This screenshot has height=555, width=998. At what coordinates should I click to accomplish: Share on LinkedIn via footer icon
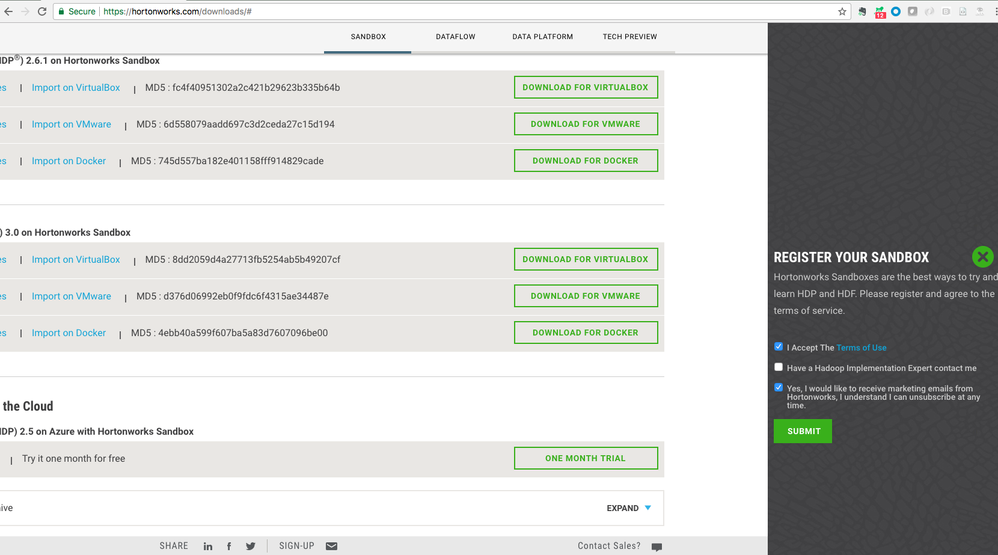(x=207, y=546)
